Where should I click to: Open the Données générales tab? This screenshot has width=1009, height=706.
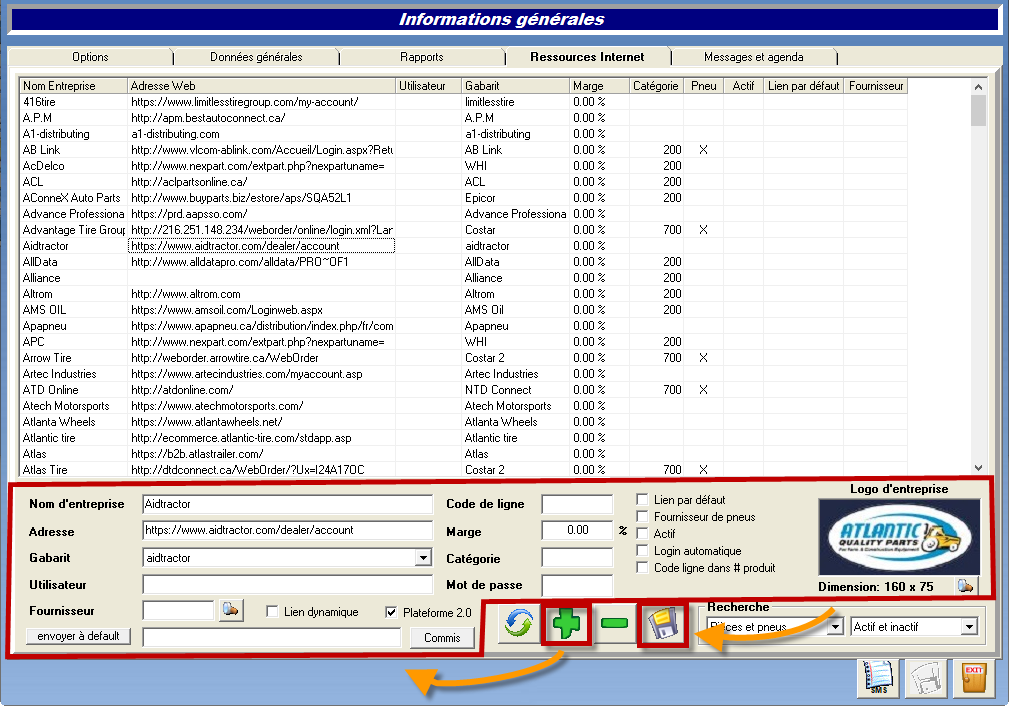[256, 57]
